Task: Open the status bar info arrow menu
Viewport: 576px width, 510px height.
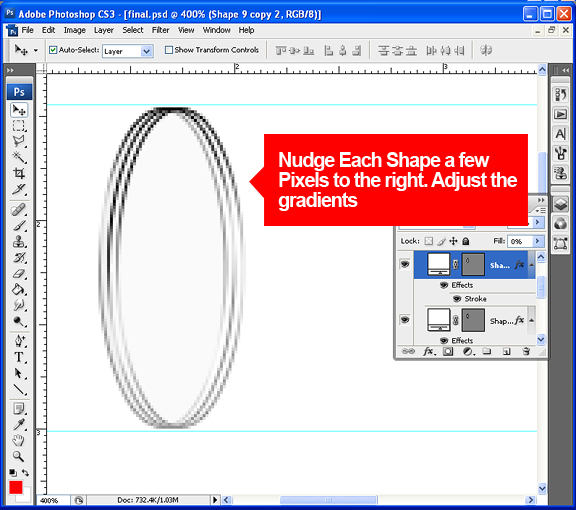Action: [215, 500]
